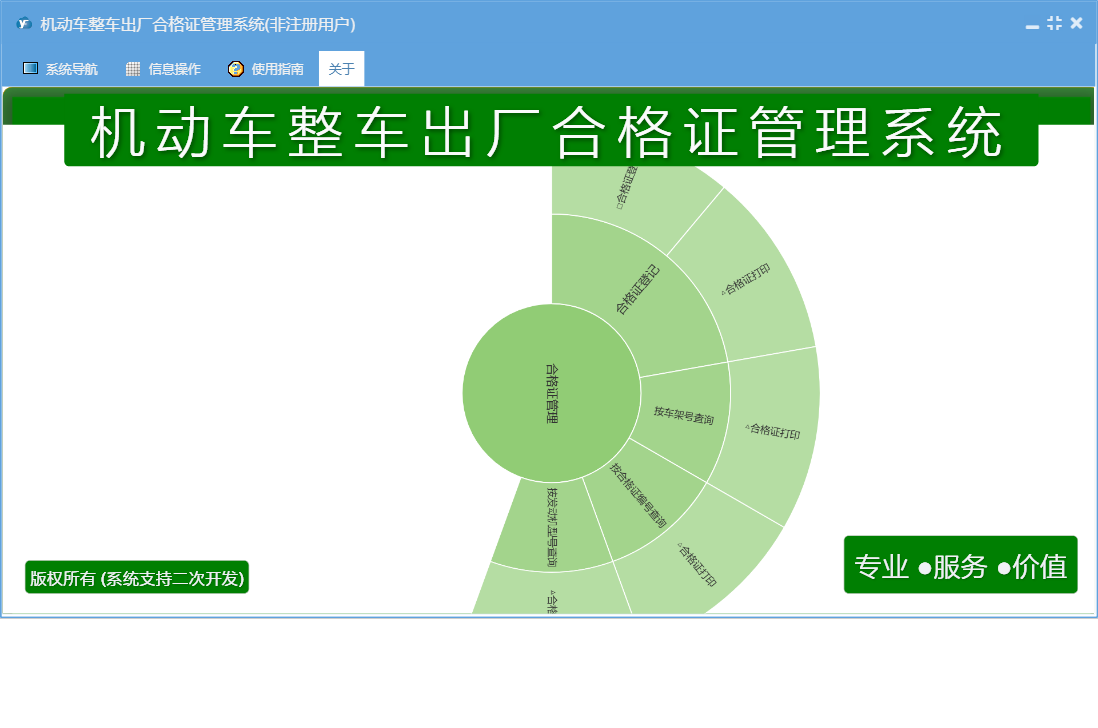This screenshot has height=728, width=1098.
Task: Click 合格证打印 outside the 按合格证编号查询 segment
Action: pyautogui.click(x=697, y=562)
